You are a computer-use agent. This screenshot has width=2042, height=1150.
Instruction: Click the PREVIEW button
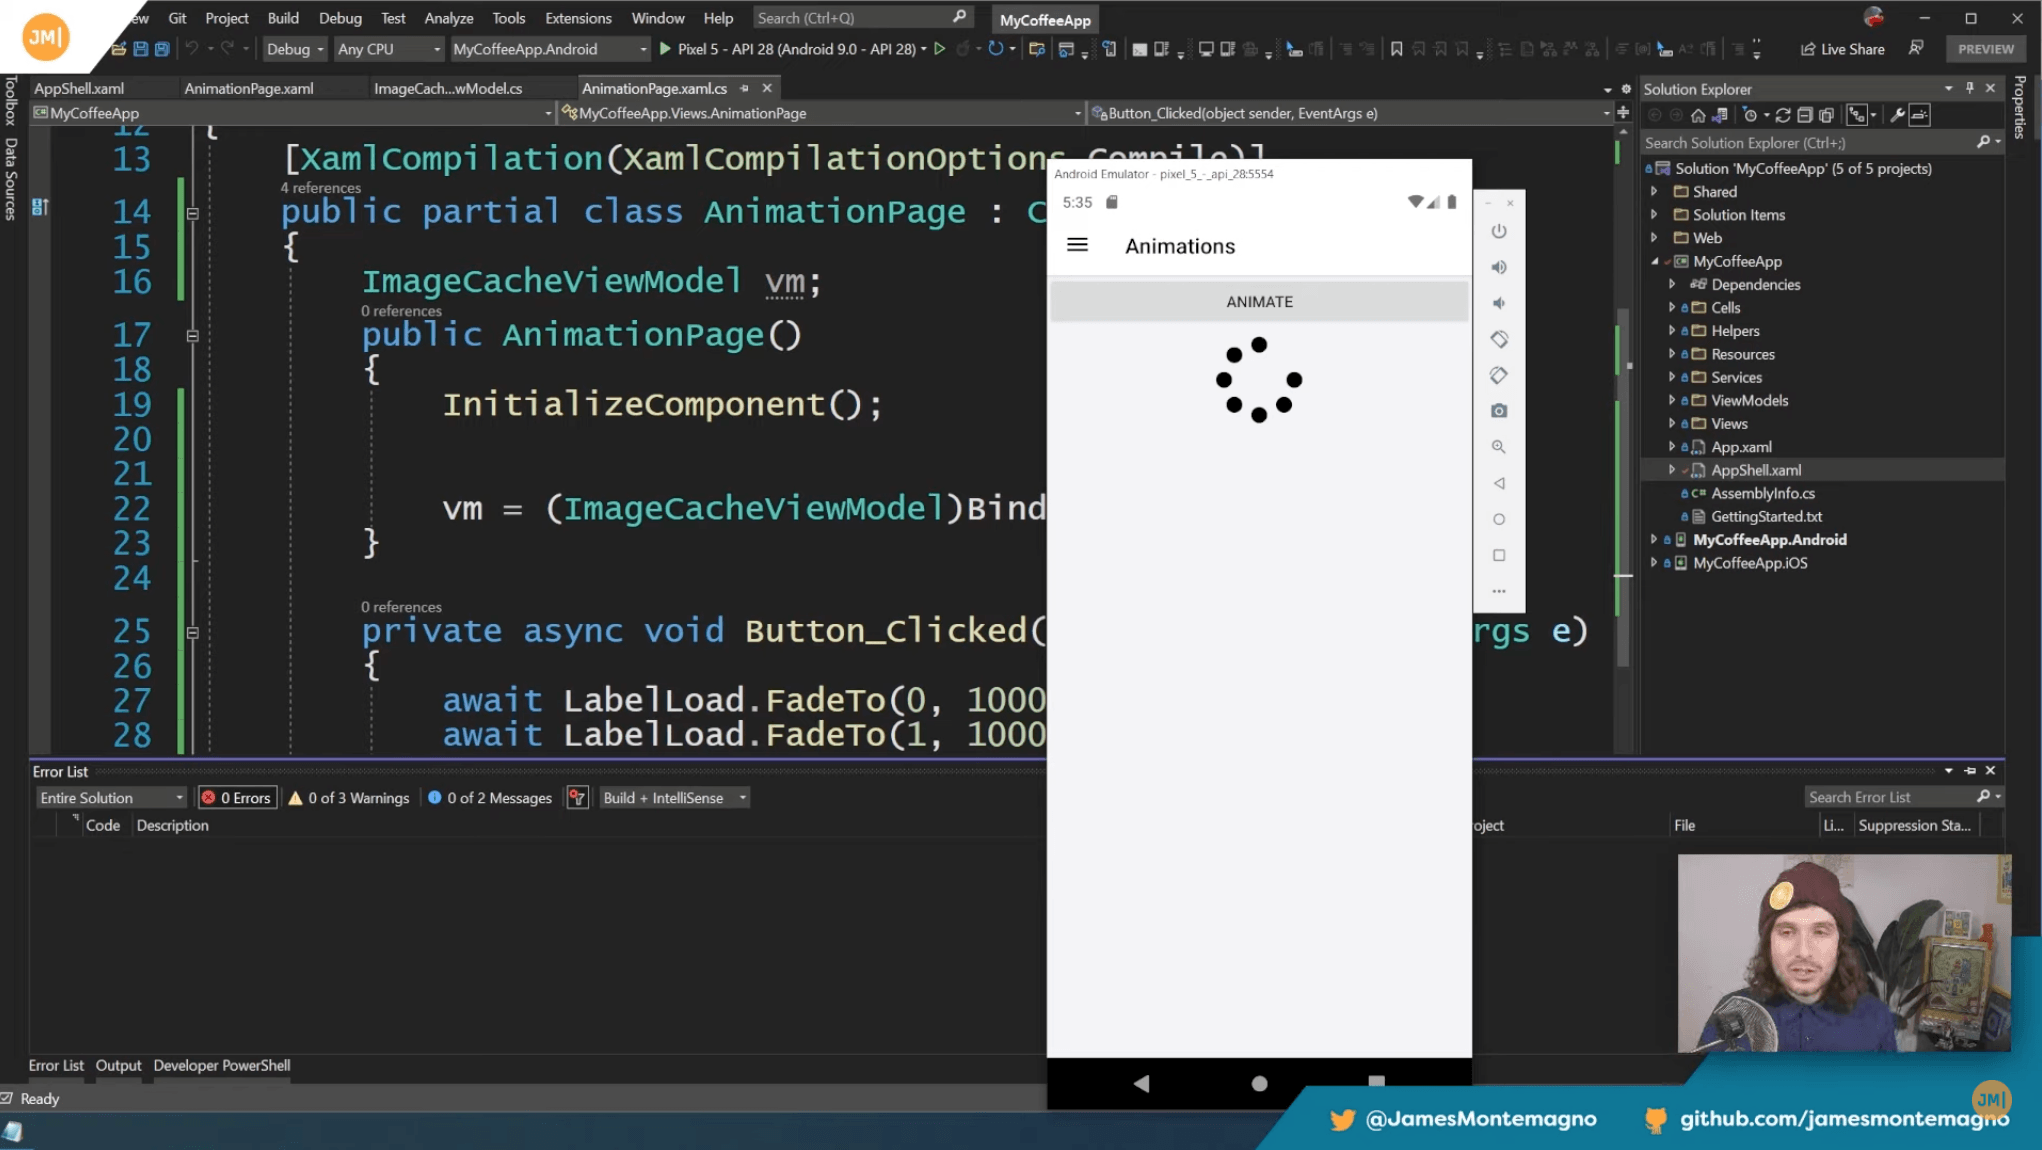click(x=1985, y=49)
